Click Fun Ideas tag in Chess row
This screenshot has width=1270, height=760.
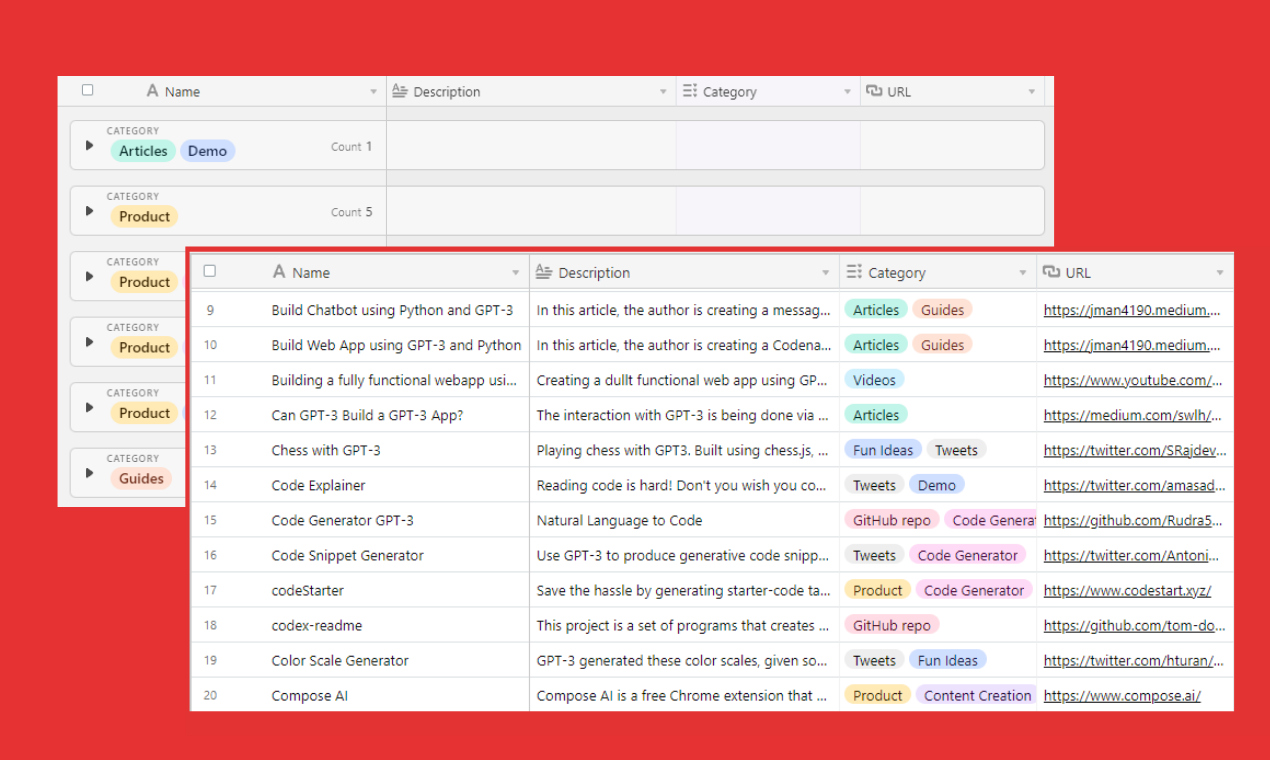click(883, 450)
